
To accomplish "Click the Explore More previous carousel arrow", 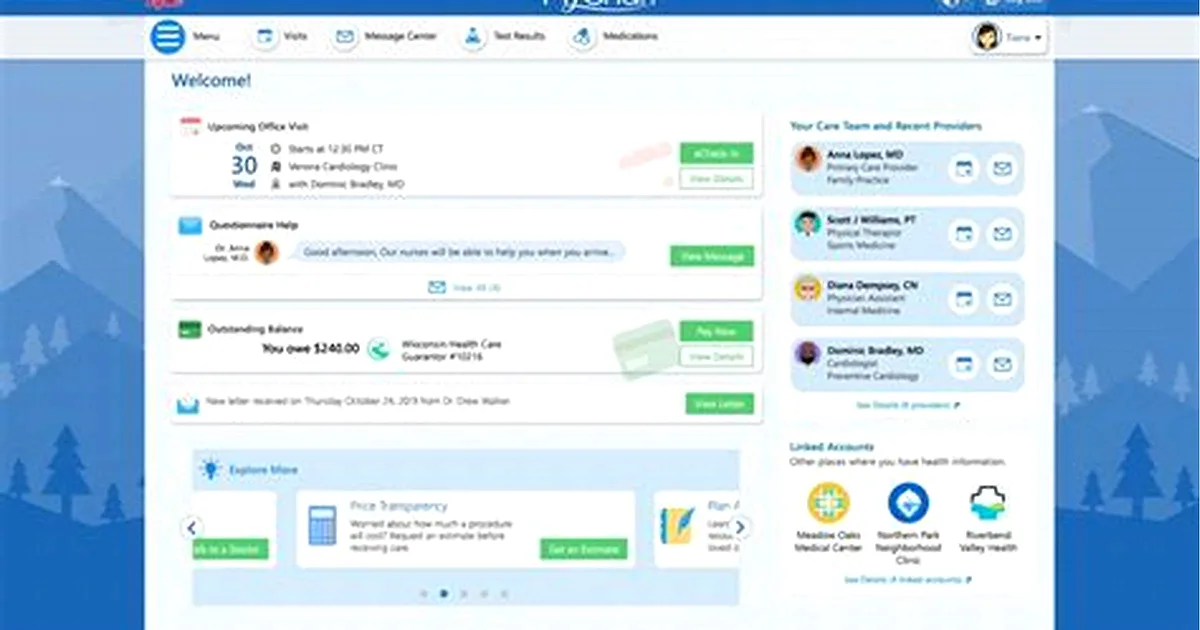I will coord(192,528).
